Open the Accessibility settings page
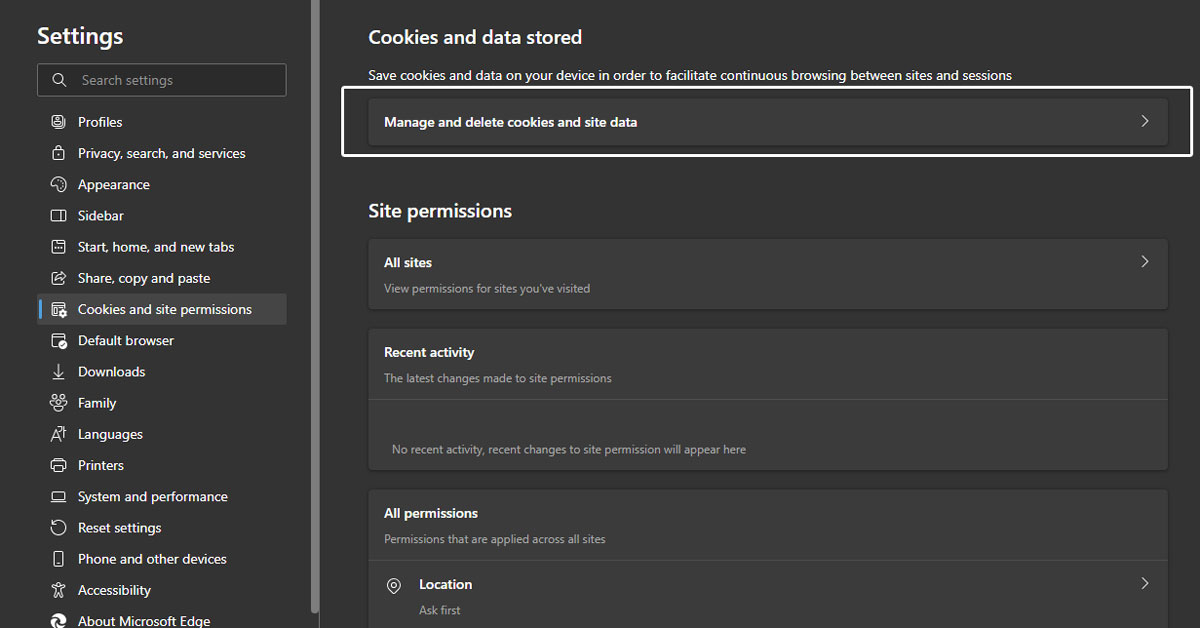 pyautogui.click(x=162, y=590)
